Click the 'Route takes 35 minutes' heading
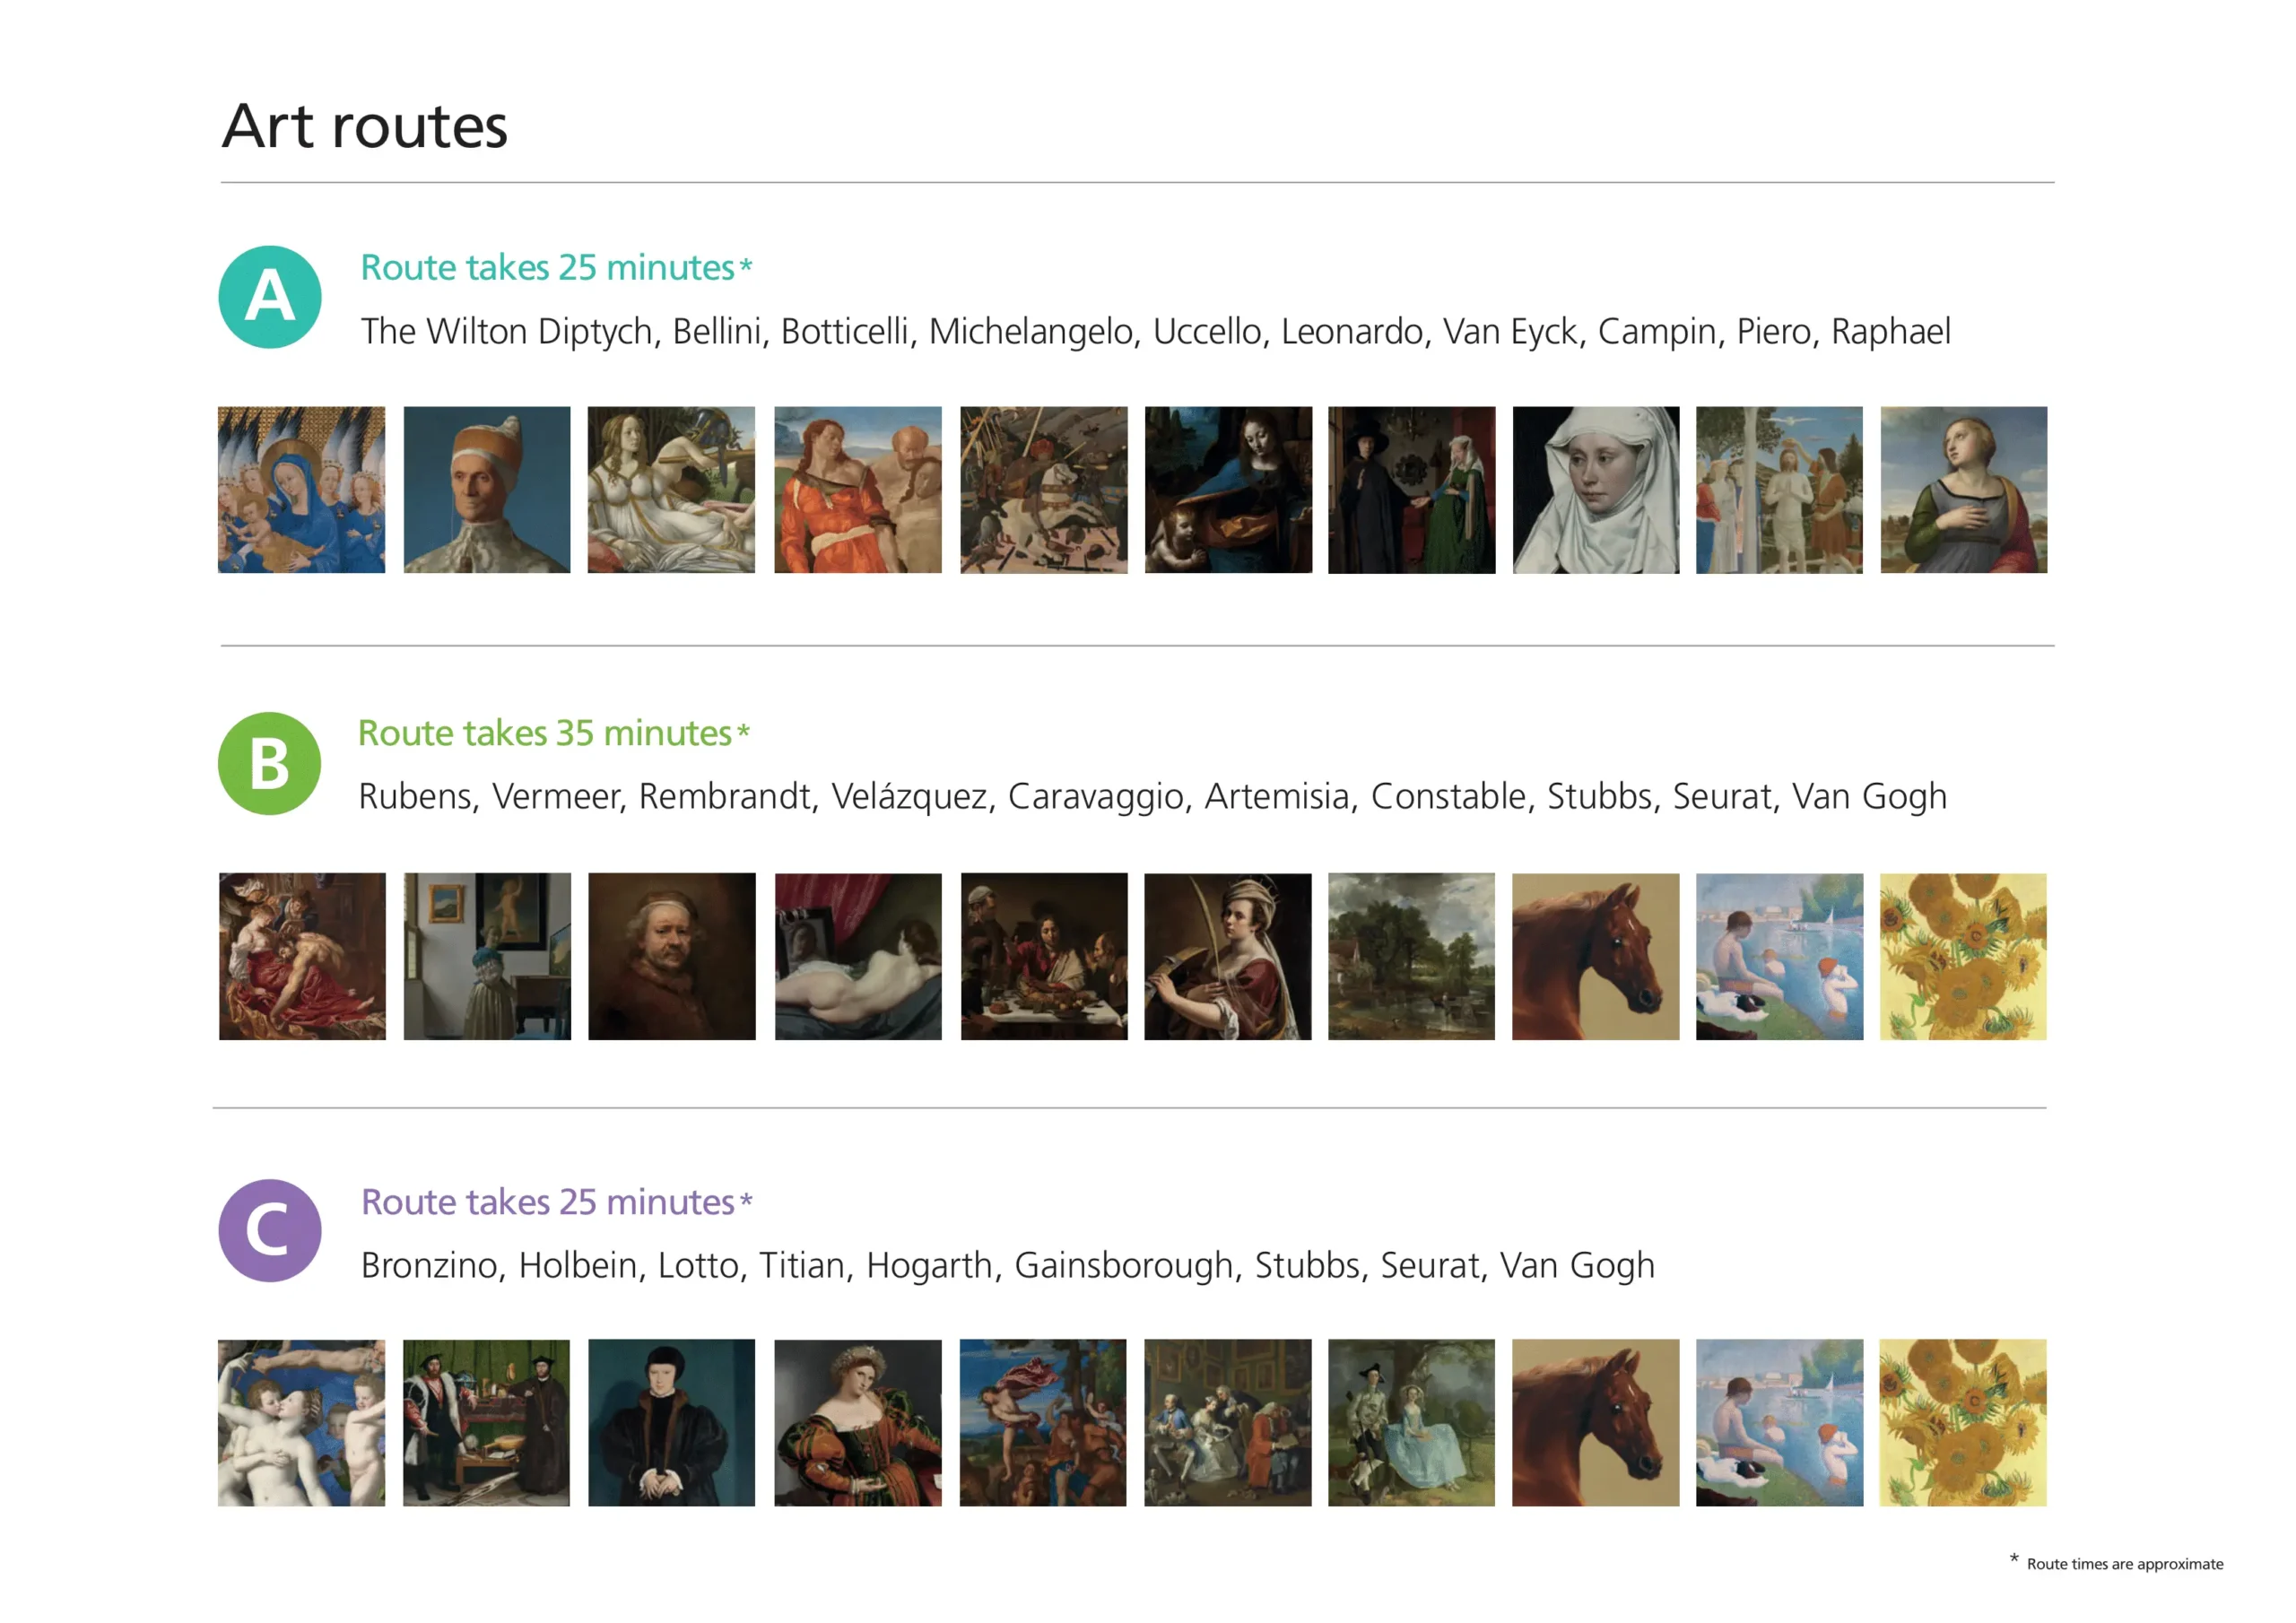The image size is (2296, 1623). point(553,733)
